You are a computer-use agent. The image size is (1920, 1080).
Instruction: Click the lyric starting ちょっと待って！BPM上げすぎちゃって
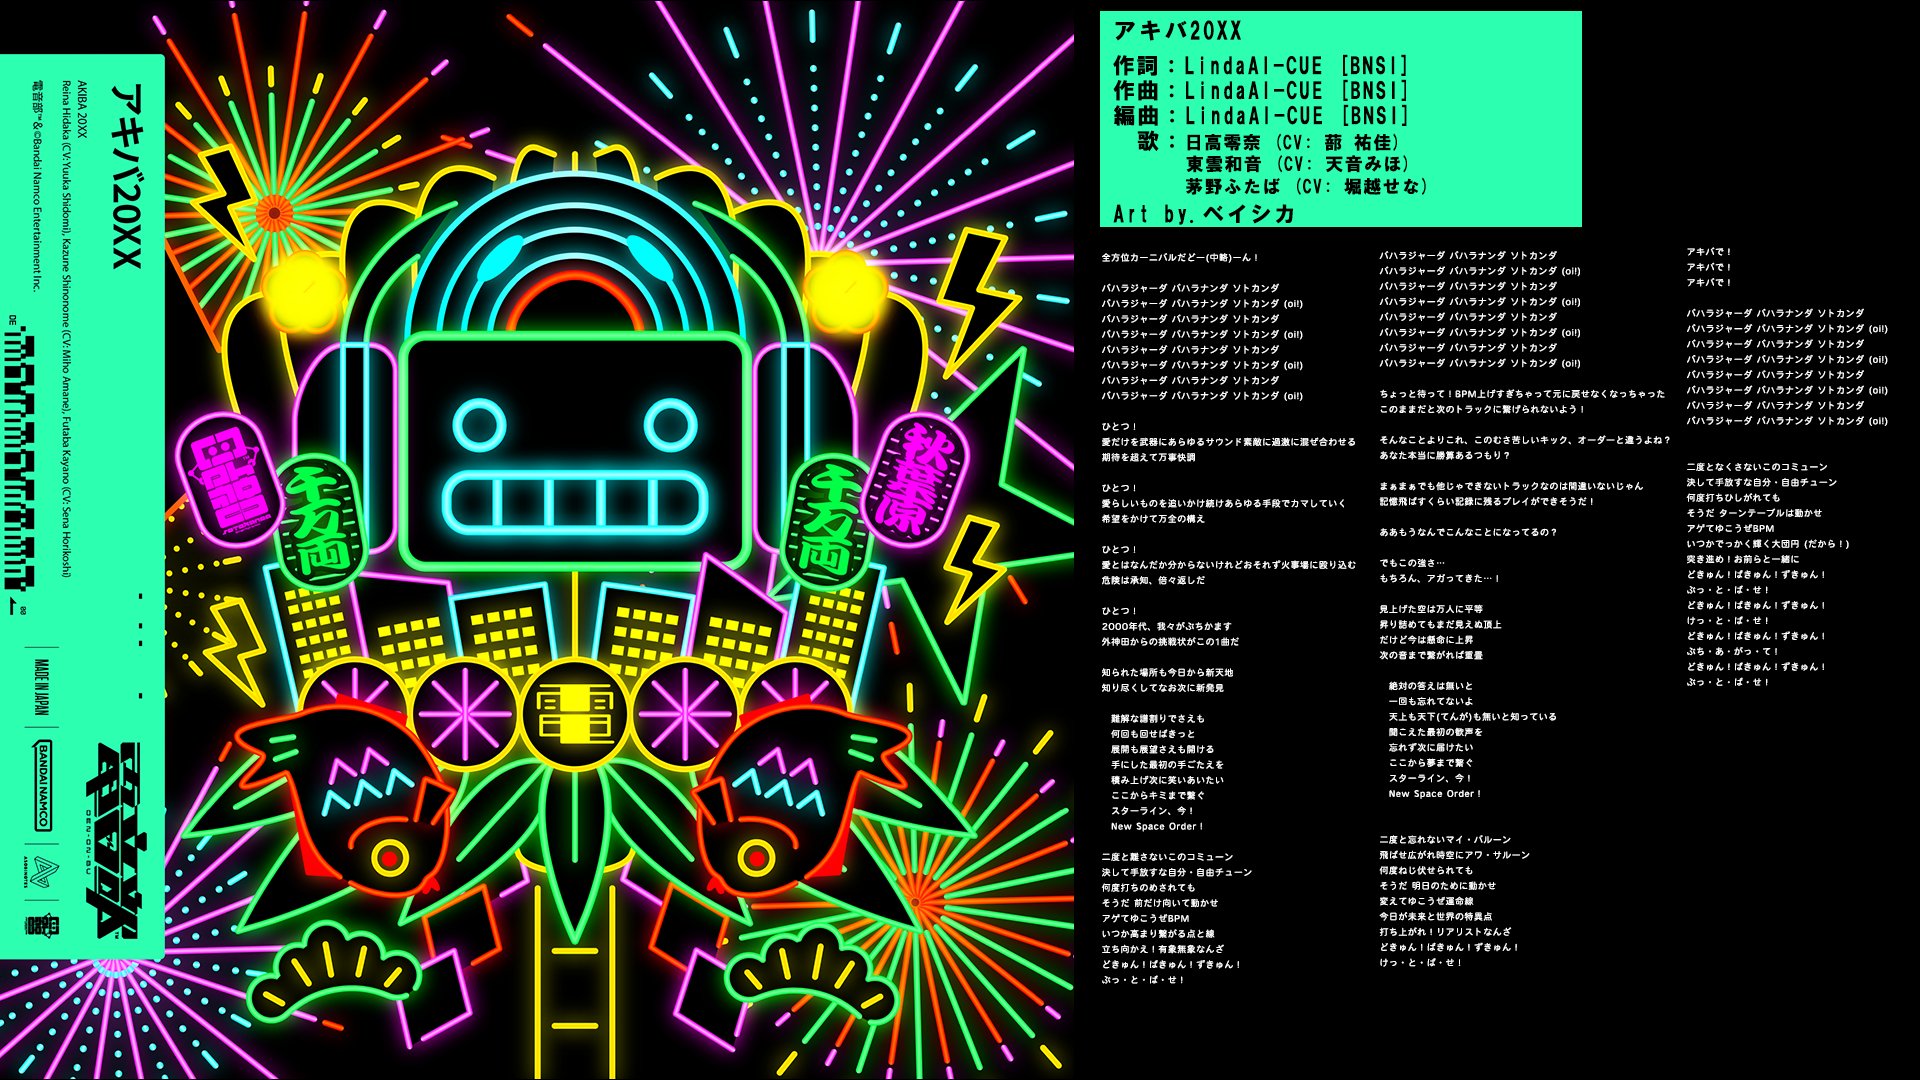(x=1522, y=394)
